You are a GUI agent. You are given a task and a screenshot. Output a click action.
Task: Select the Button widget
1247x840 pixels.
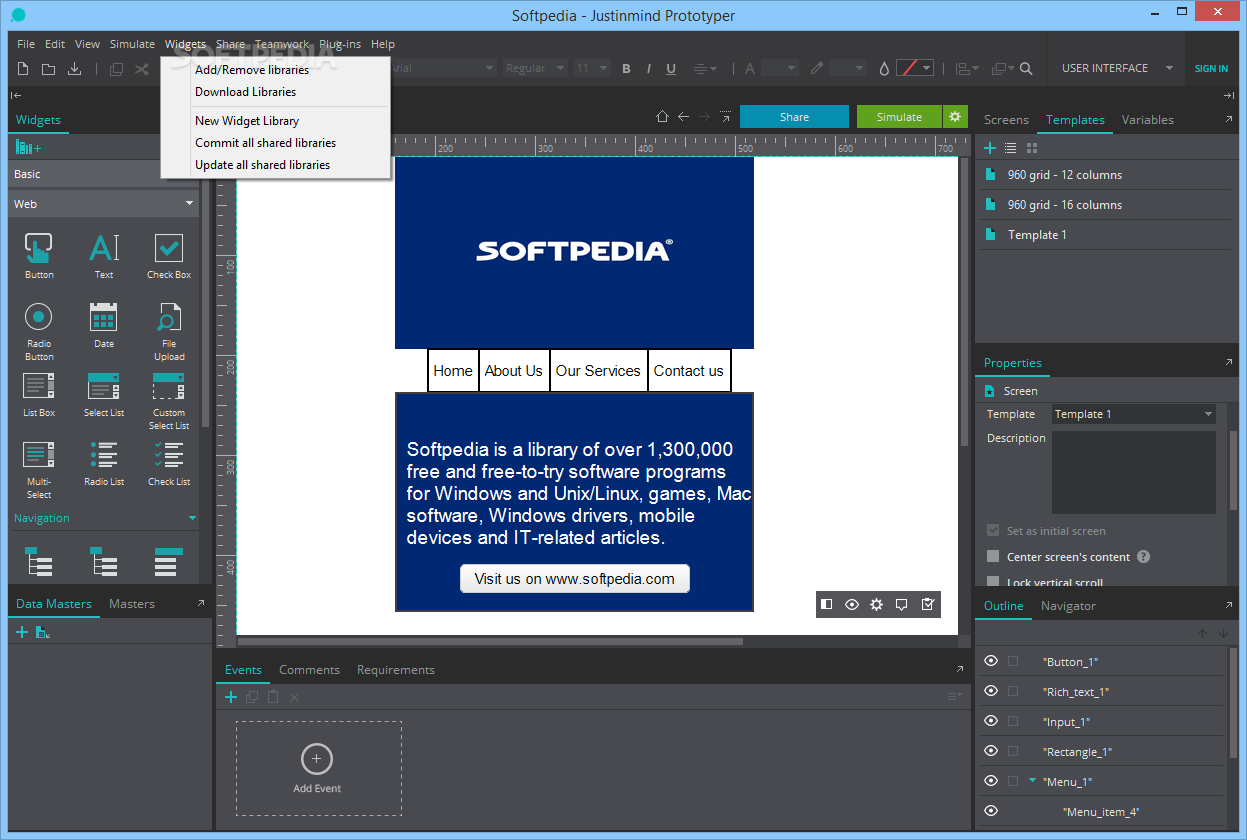tap(39, 257)
